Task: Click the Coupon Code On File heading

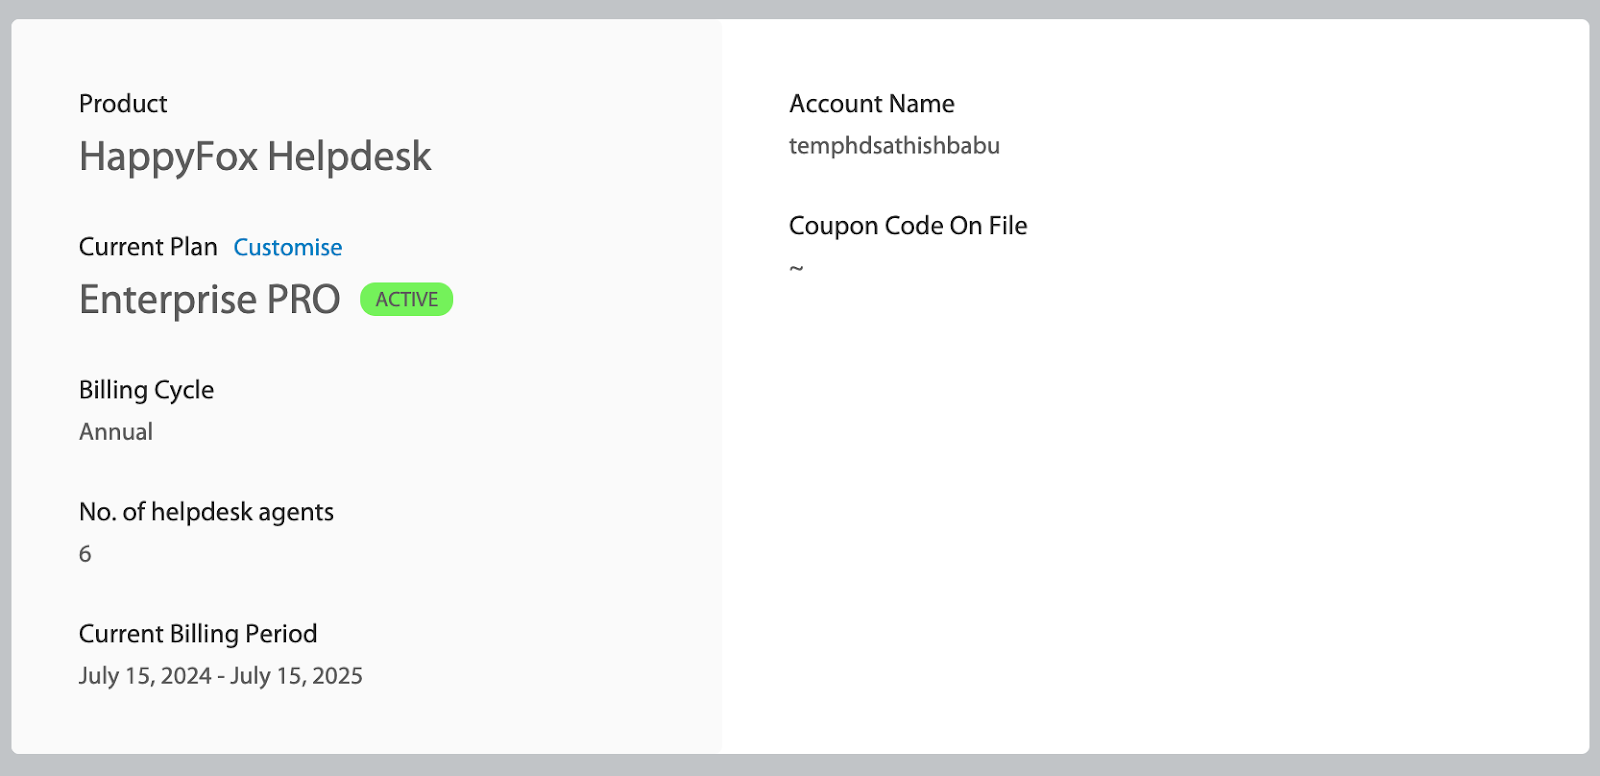Action: coord(908,226)
